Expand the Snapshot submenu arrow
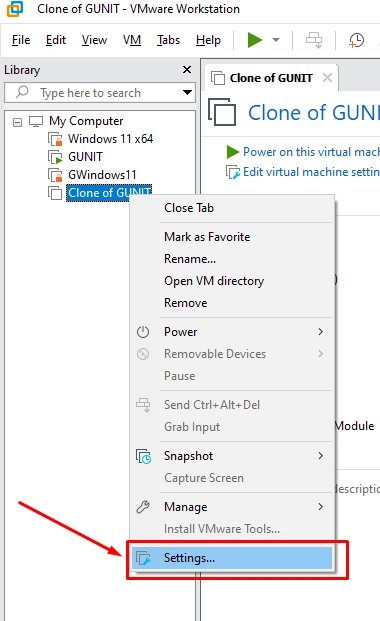Viewport: 380px width, 621px height. click(321, 456)
